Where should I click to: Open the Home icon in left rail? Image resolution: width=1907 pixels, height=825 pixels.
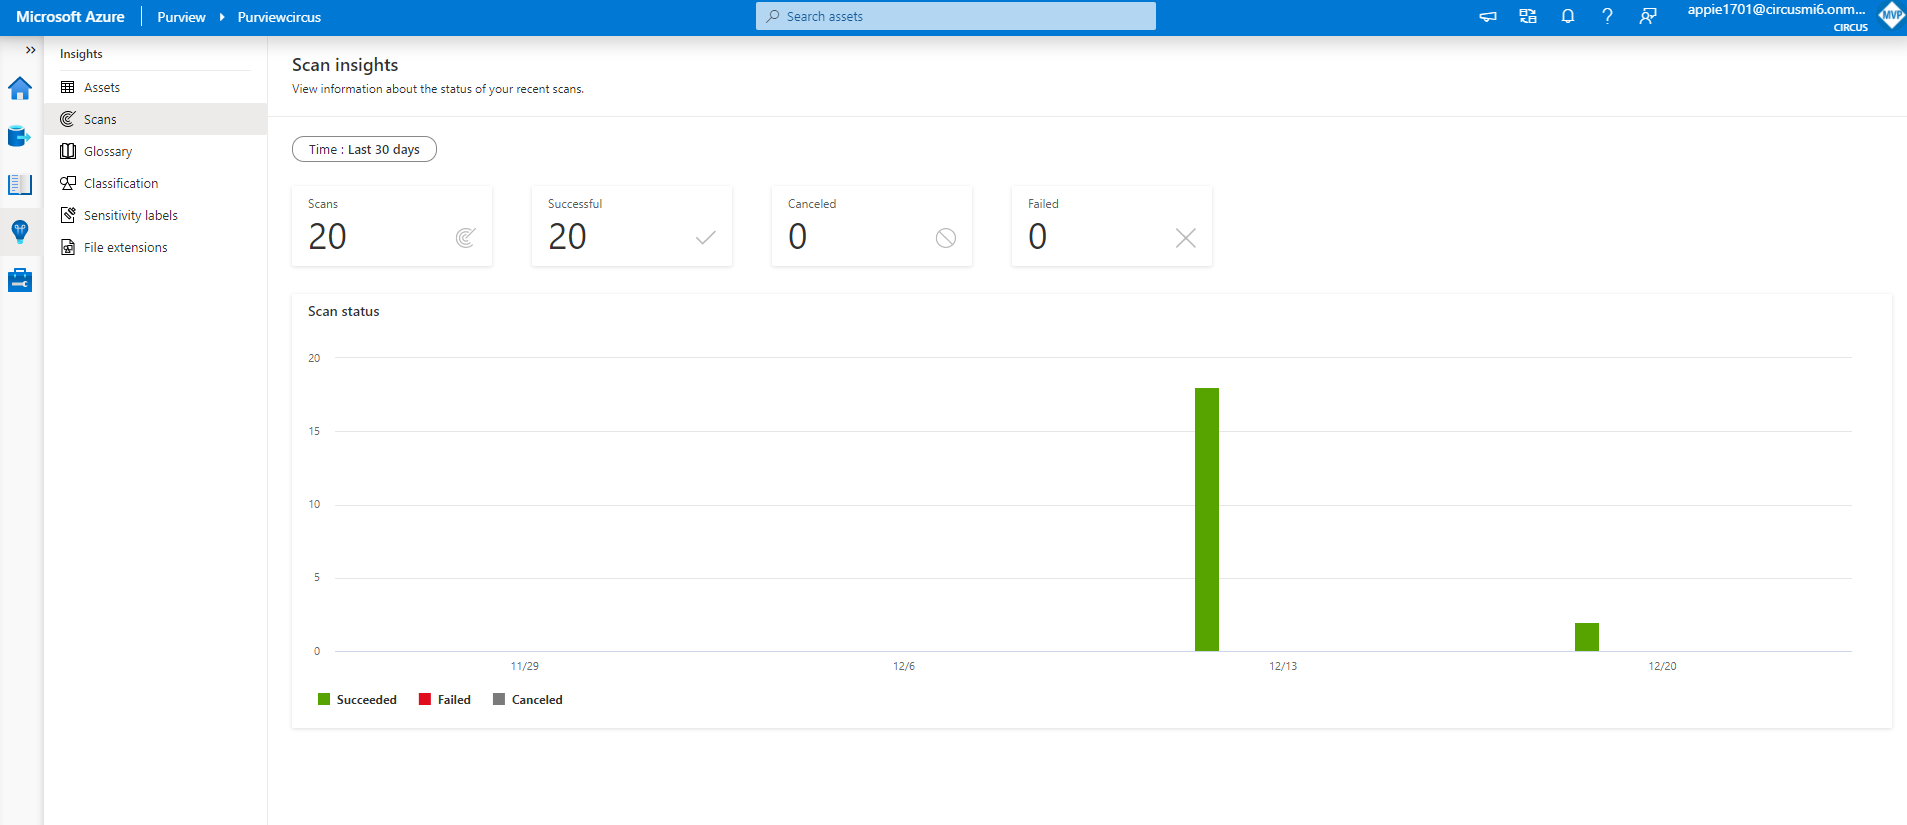click(x=20, y=89)
